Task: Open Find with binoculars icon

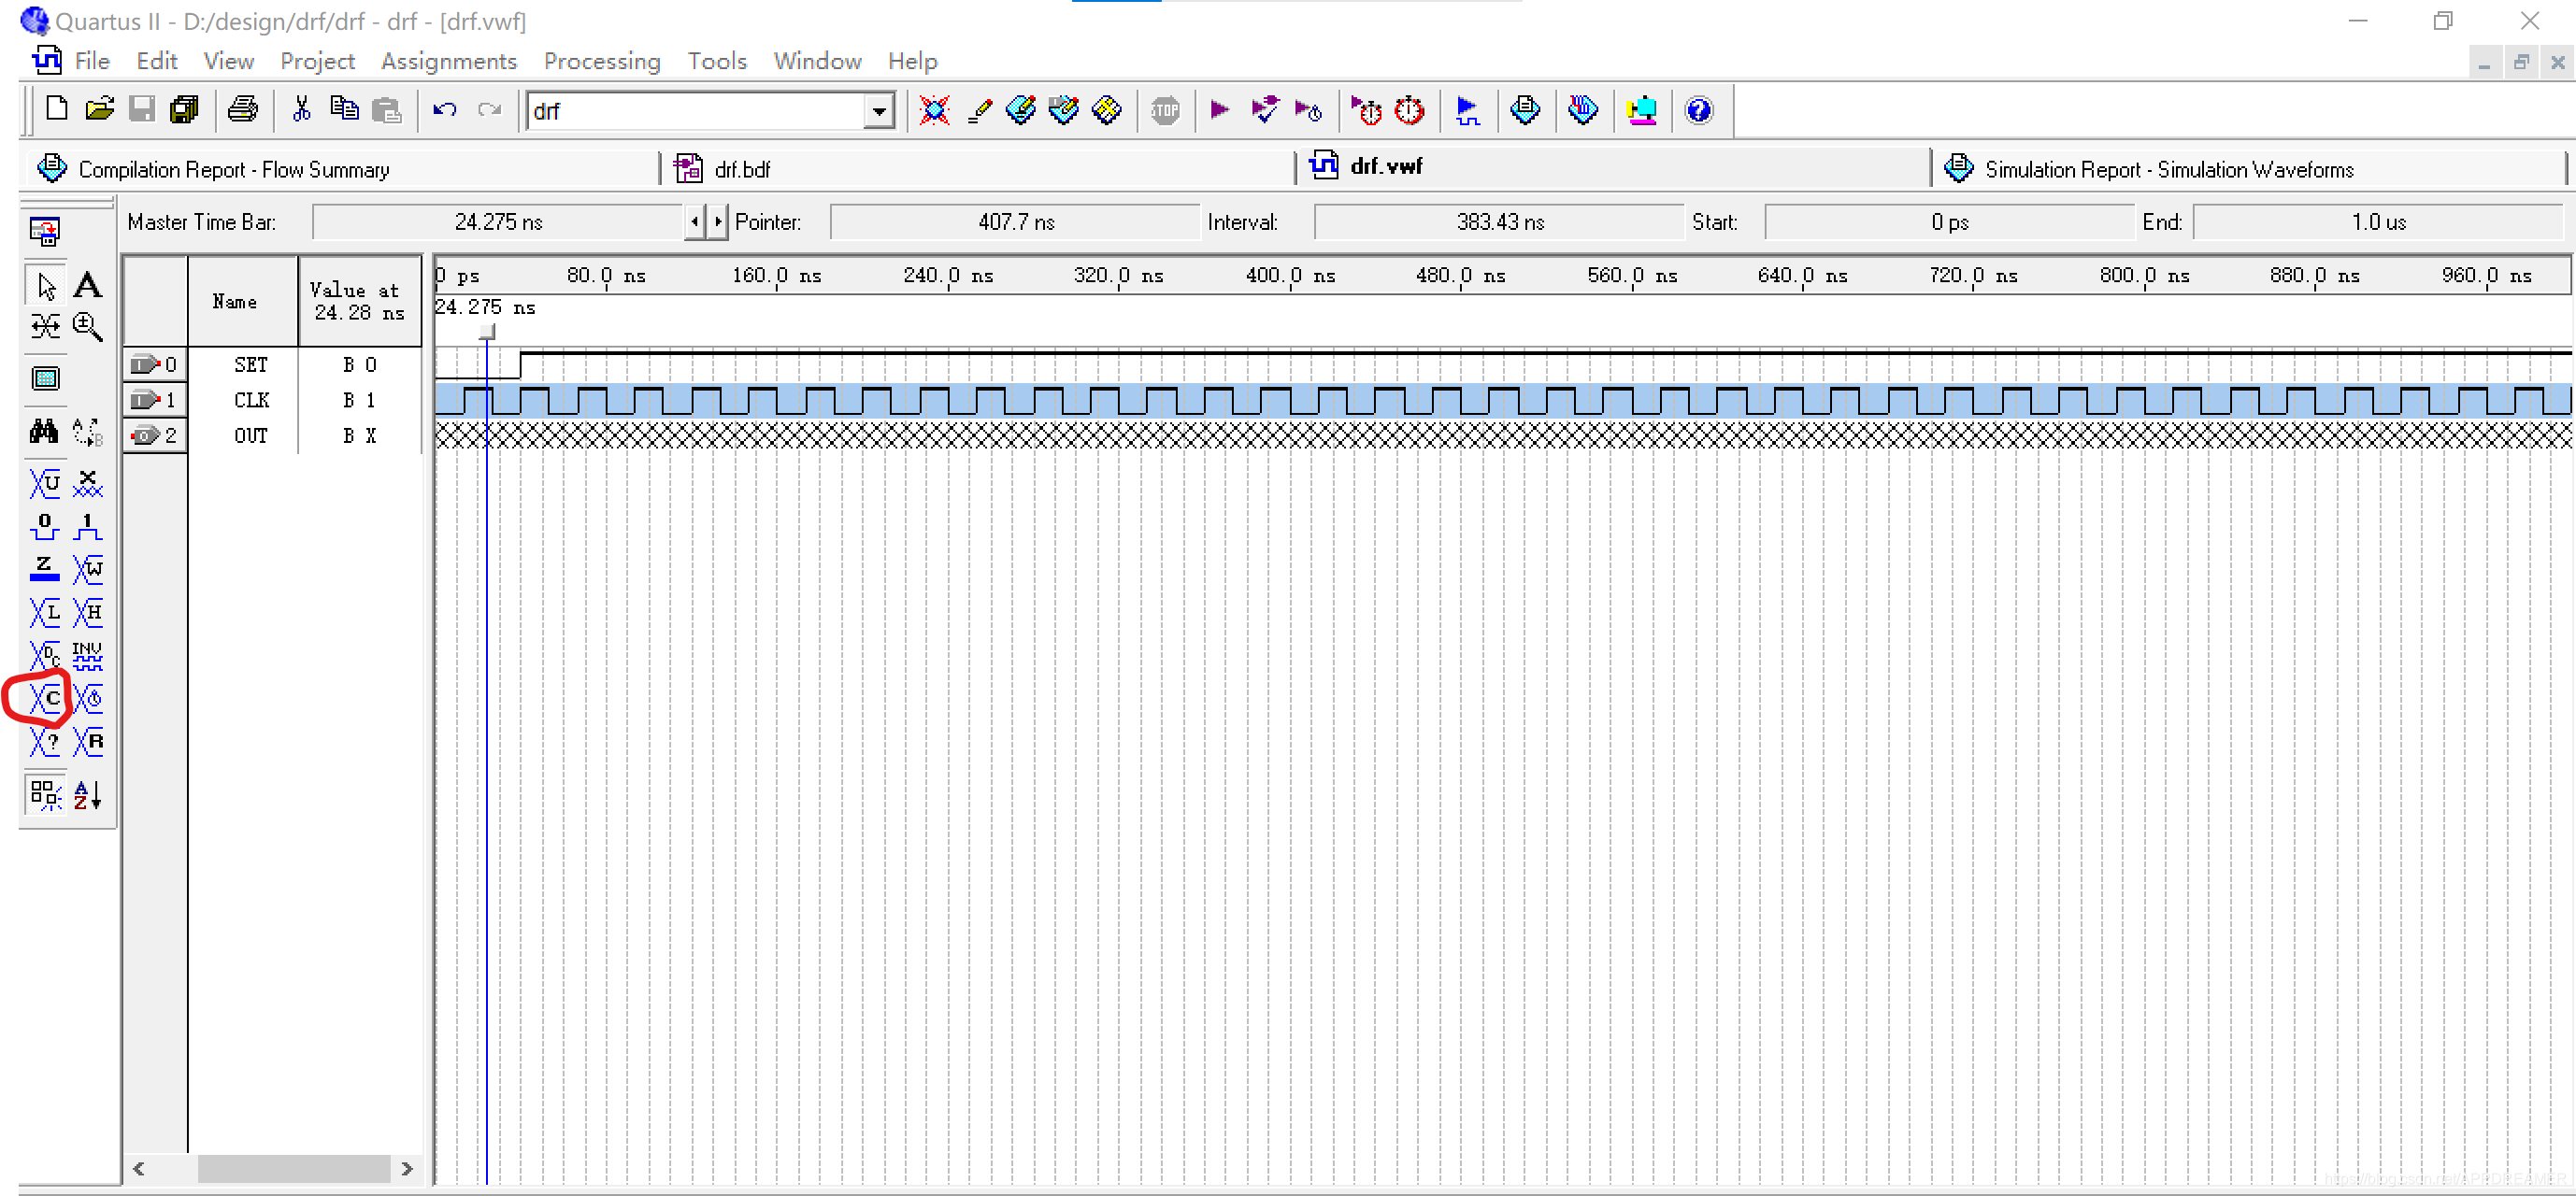Action: click(45, 432)
